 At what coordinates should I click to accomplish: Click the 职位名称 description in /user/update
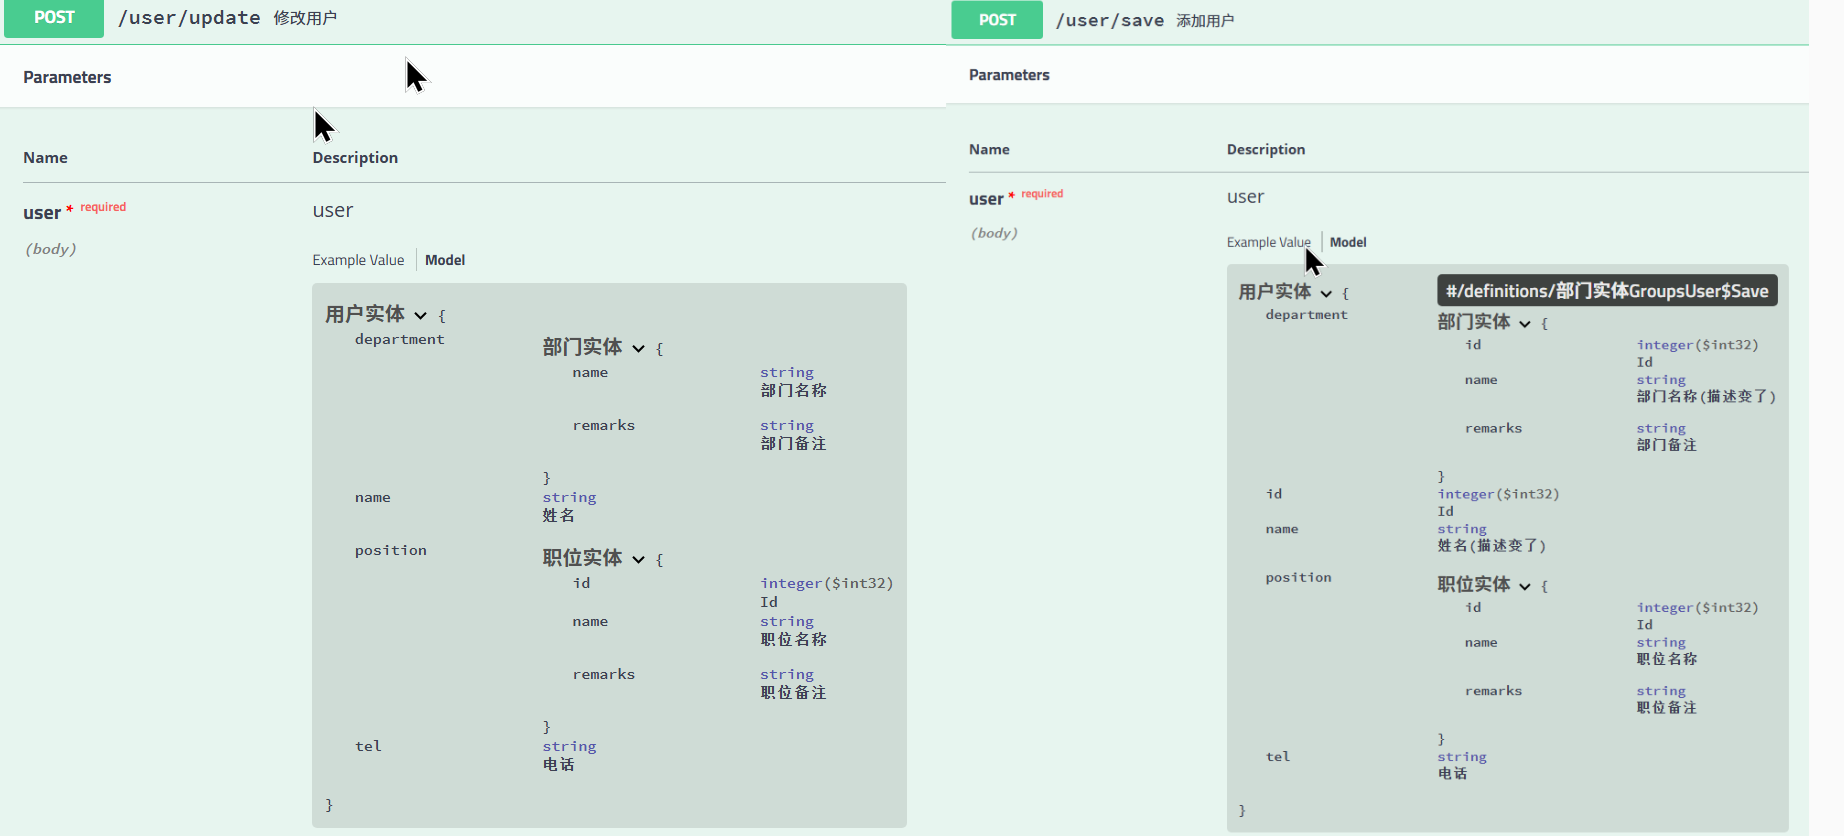793,639
